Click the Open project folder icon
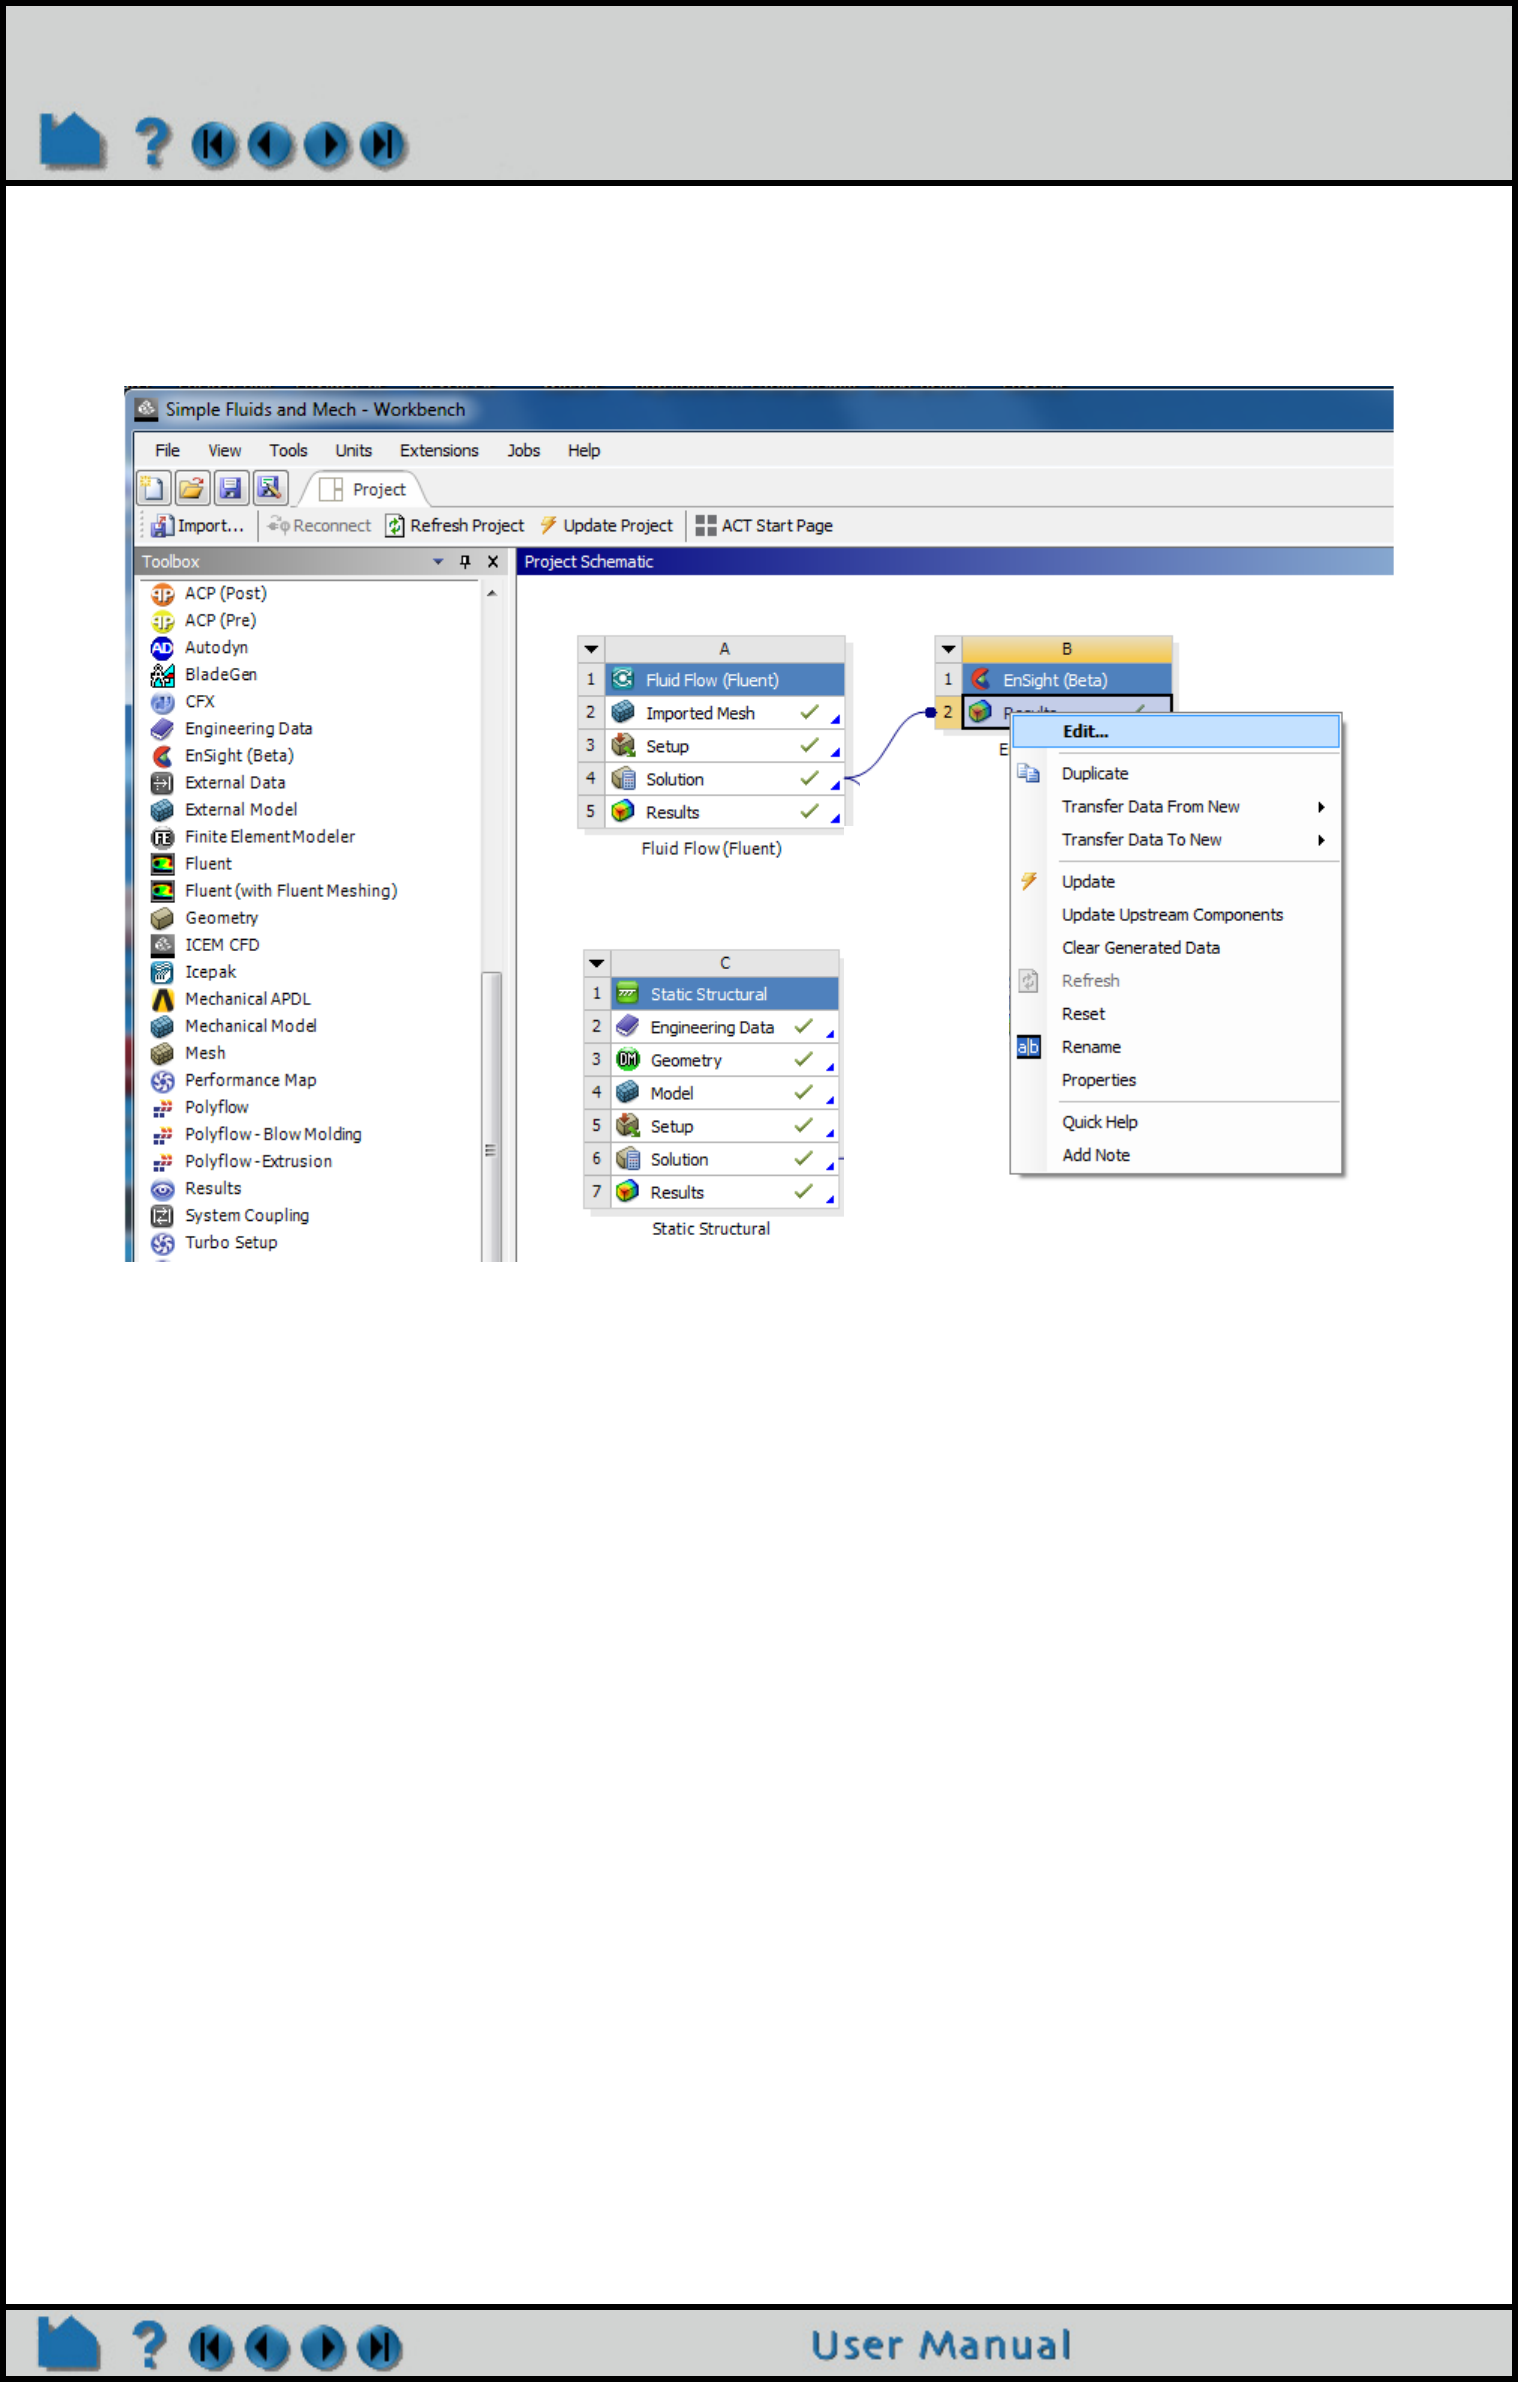Screen dimensions: 1518x2382 coord(192,488)
